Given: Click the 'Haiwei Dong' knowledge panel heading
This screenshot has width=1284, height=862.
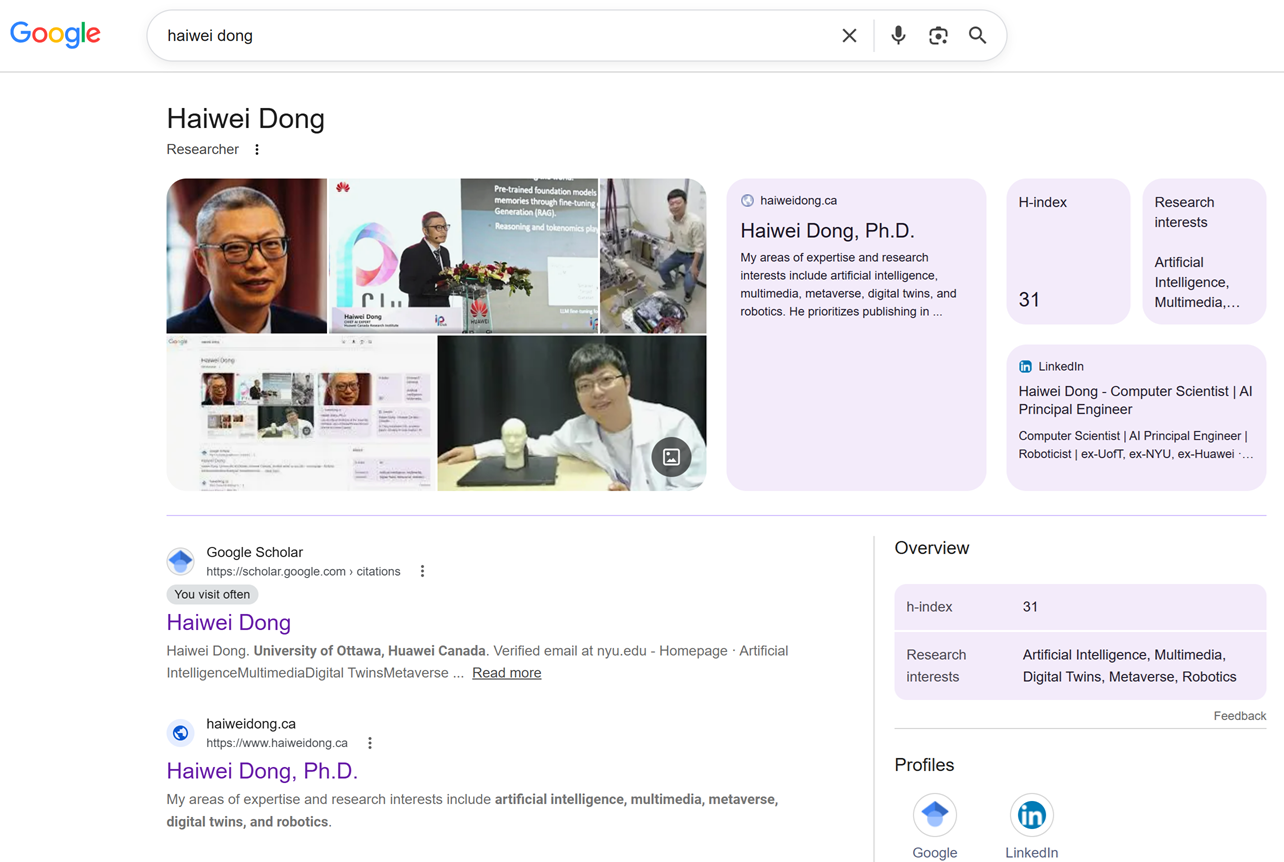Looking at the screenshot, I should [246, 119].
